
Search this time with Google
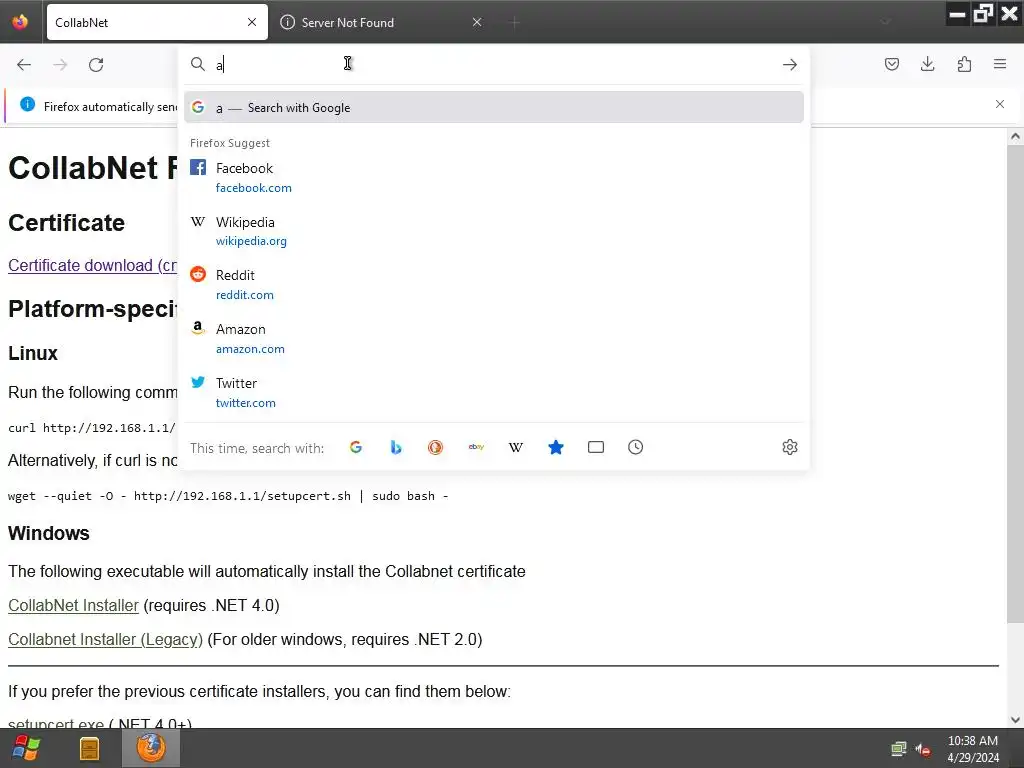356,447
